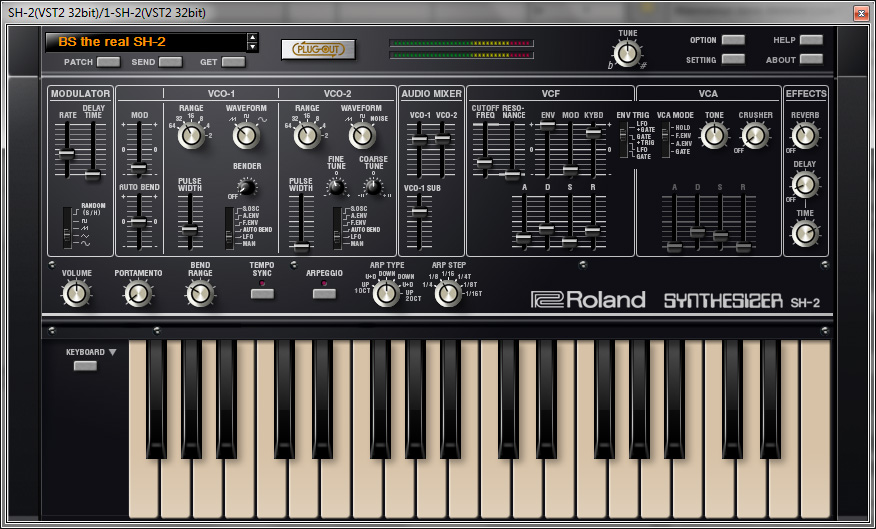Click the mixer VCO-1 level slider
Screen dimensions: 876x529
pyautogui.click(x=420, y=139)
